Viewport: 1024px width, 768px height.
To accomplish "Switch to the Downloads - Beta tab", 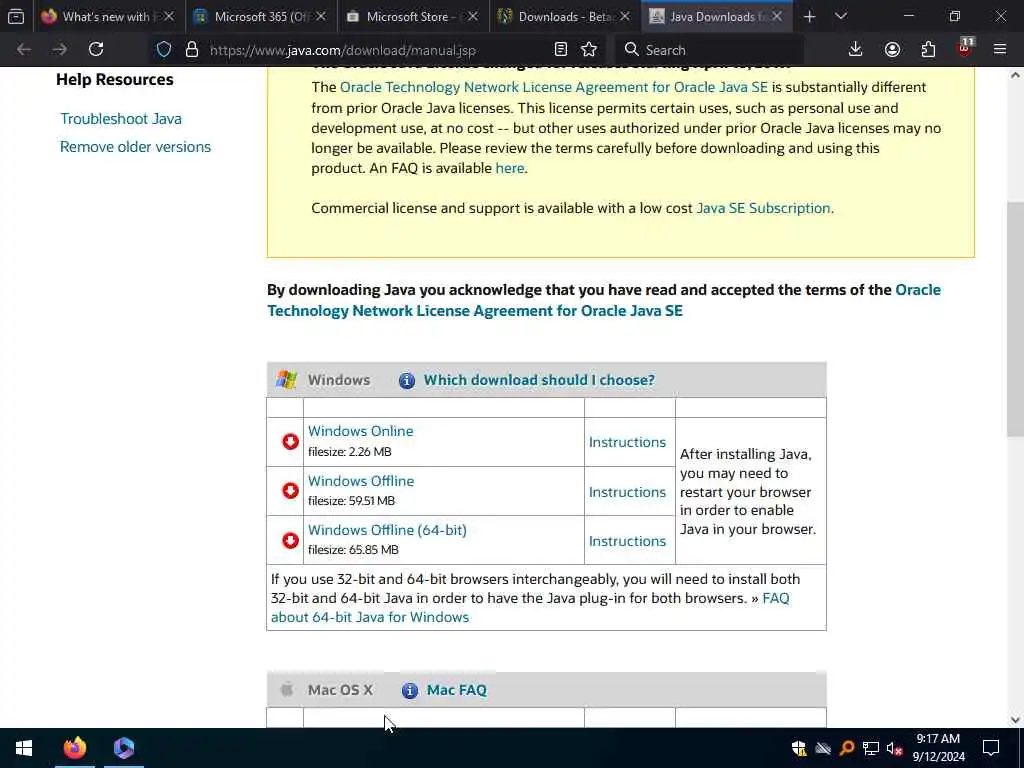I will click(562, 16).
